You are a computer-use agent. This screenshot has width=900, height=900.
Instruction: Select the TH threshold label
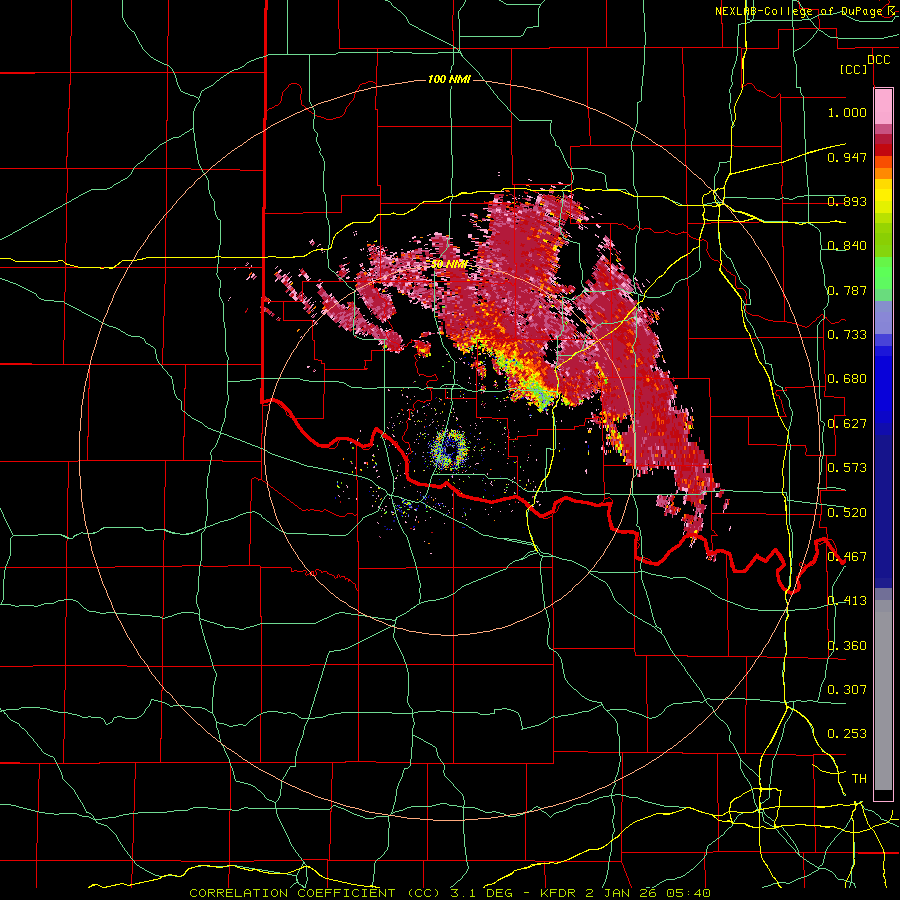tap(859, 778)
